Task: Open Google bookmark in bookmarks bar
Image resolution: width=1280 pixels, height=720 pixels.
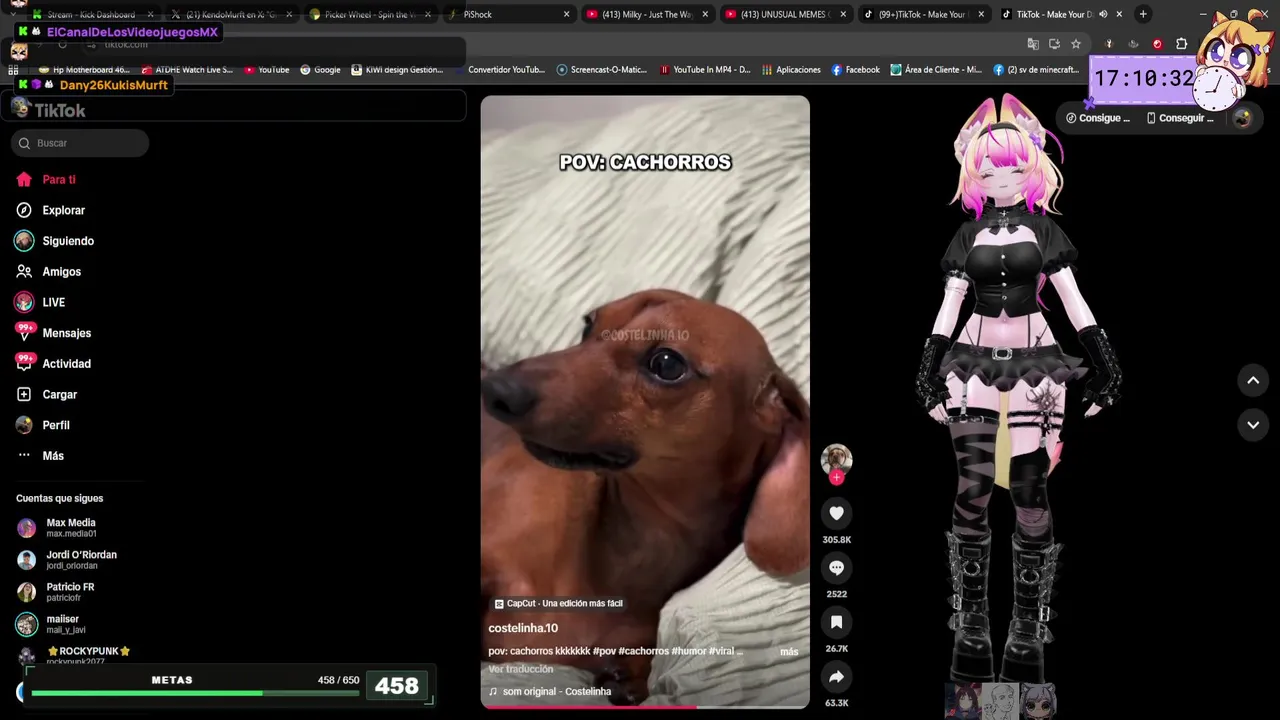Action: click(x=320, y=70)
